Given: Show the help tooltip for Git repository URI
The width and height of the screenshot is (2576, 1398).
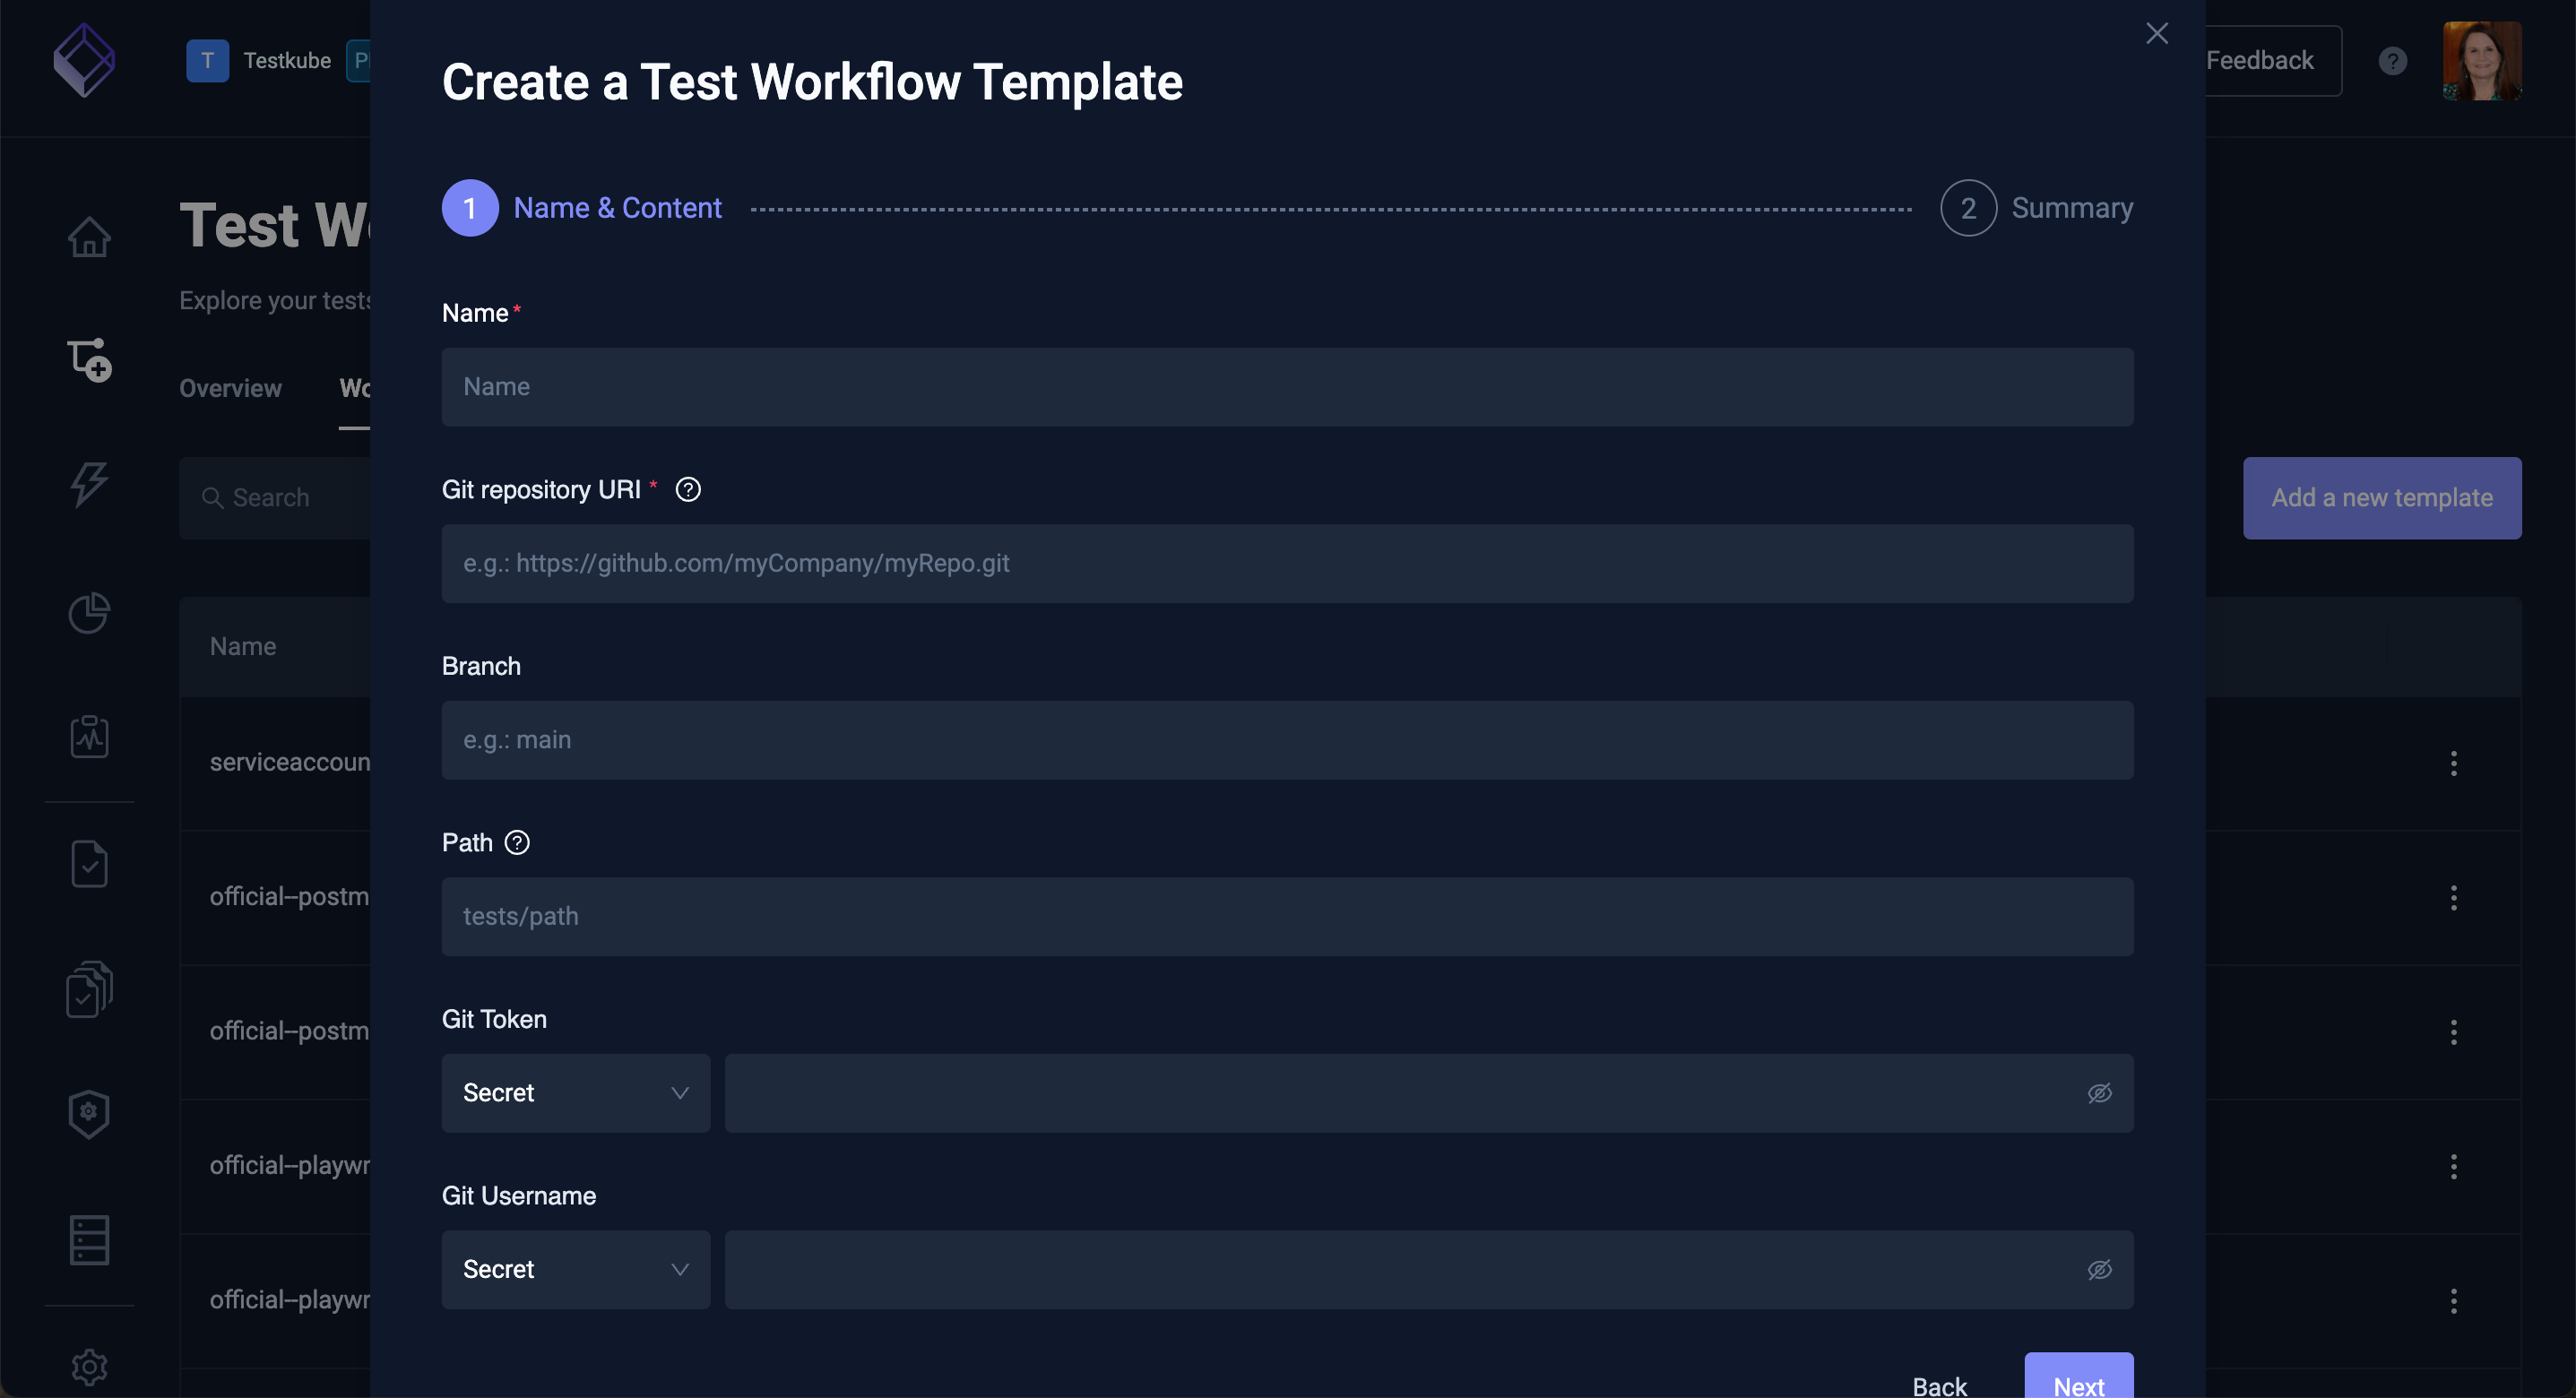Looking at the screenshot, I should (688, 489).
